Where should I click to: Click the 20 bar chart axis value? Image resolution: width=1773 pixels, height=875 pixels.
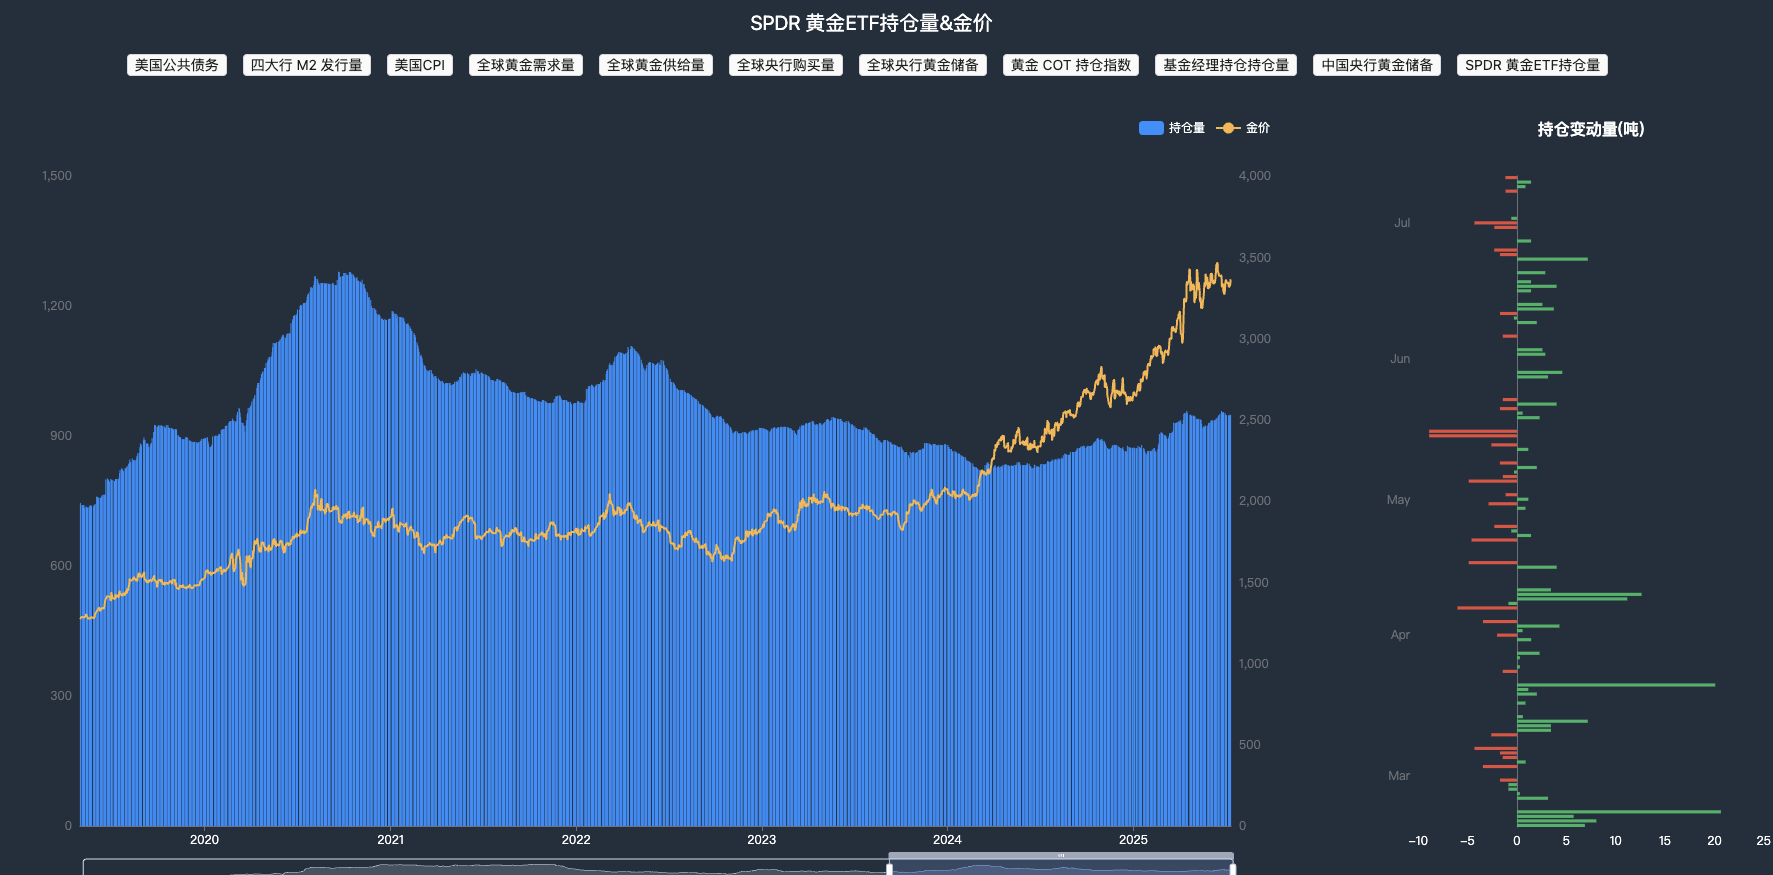point(1714,841)
